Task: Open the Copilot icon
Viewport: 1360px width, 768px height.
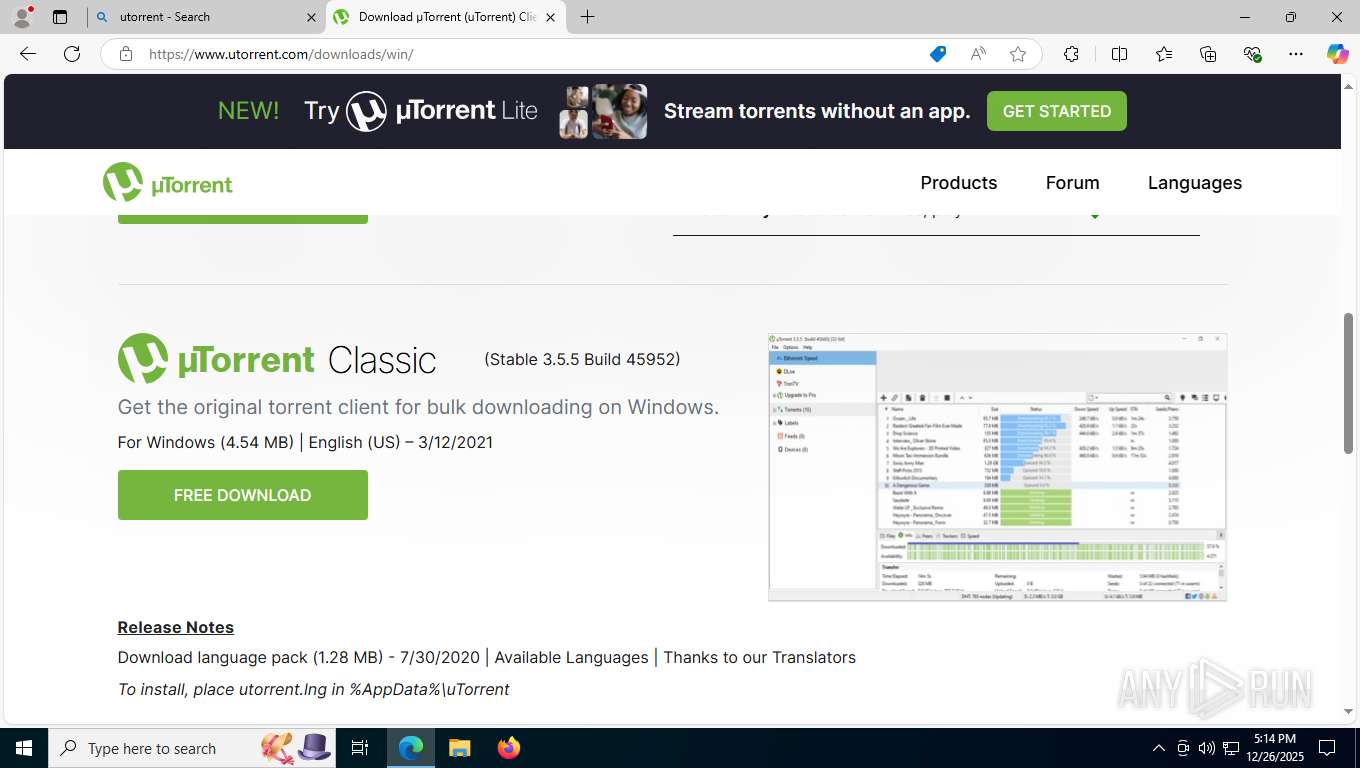Action: click(x=1337, y=54)
